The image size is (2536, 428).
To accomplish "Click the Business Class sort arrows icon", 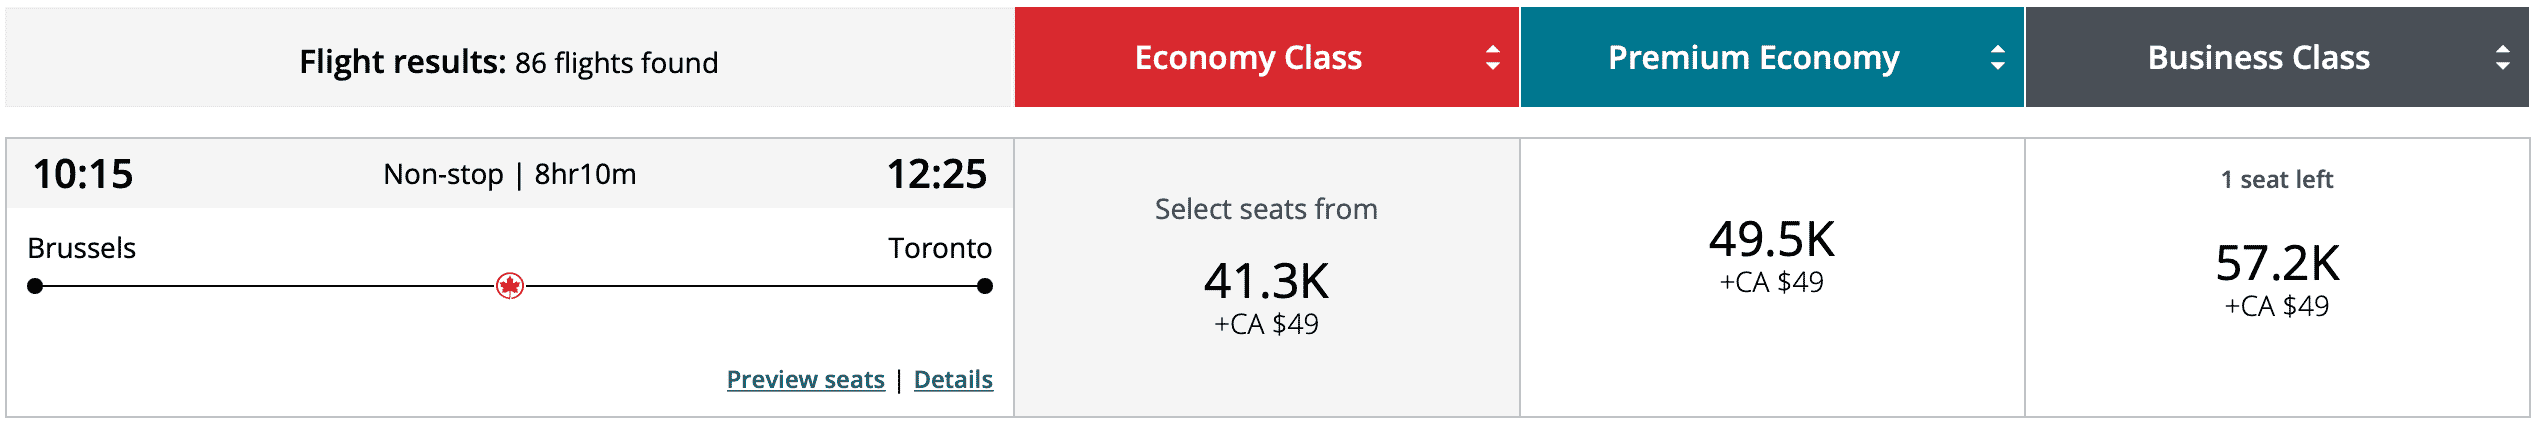I will click(2502, 58).
